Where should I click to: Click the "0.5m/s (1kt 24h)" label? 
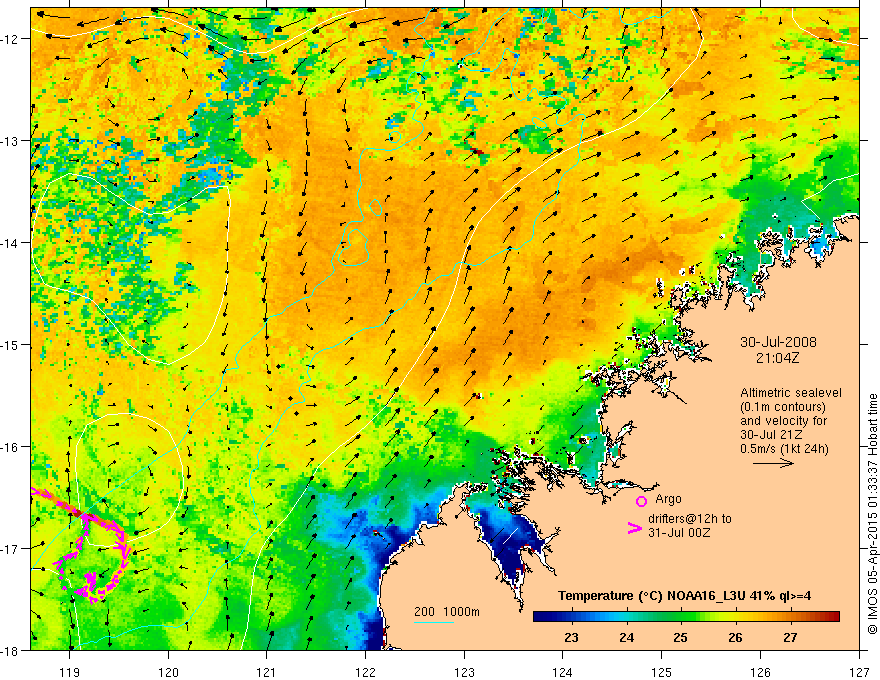pos(784,449)
